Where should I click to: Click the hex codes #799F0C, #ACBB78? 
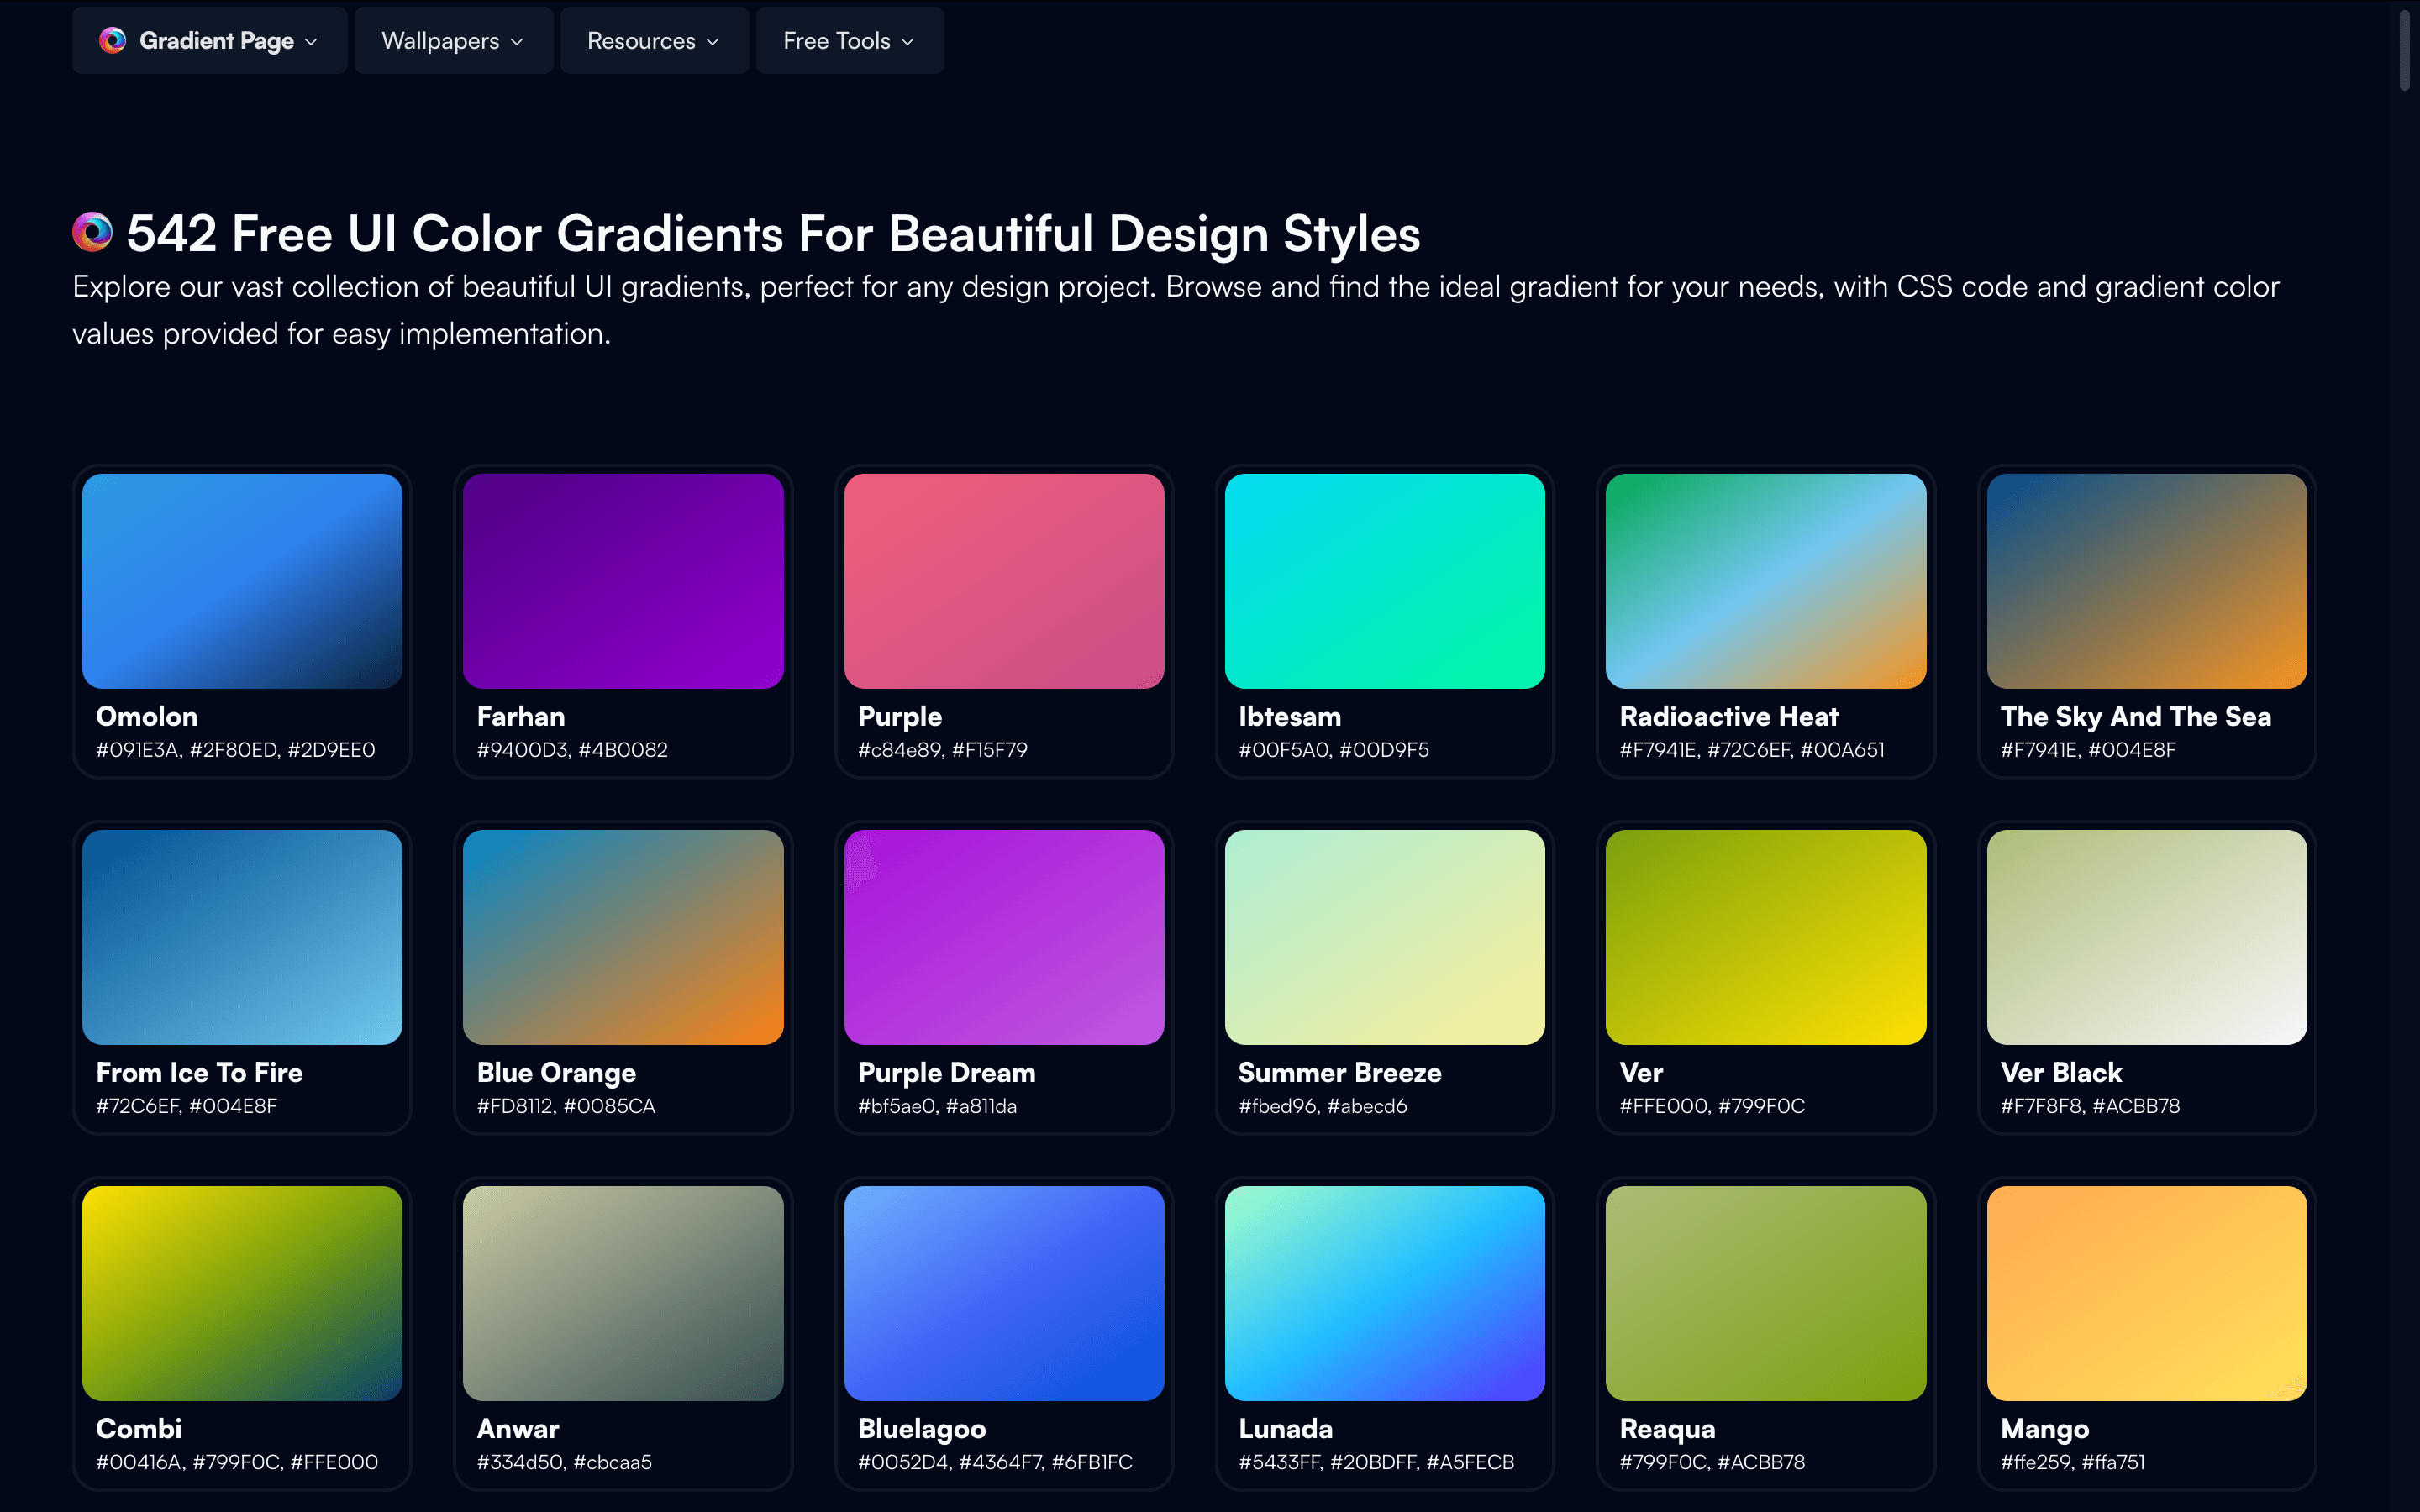(x=1713, y=1462)
